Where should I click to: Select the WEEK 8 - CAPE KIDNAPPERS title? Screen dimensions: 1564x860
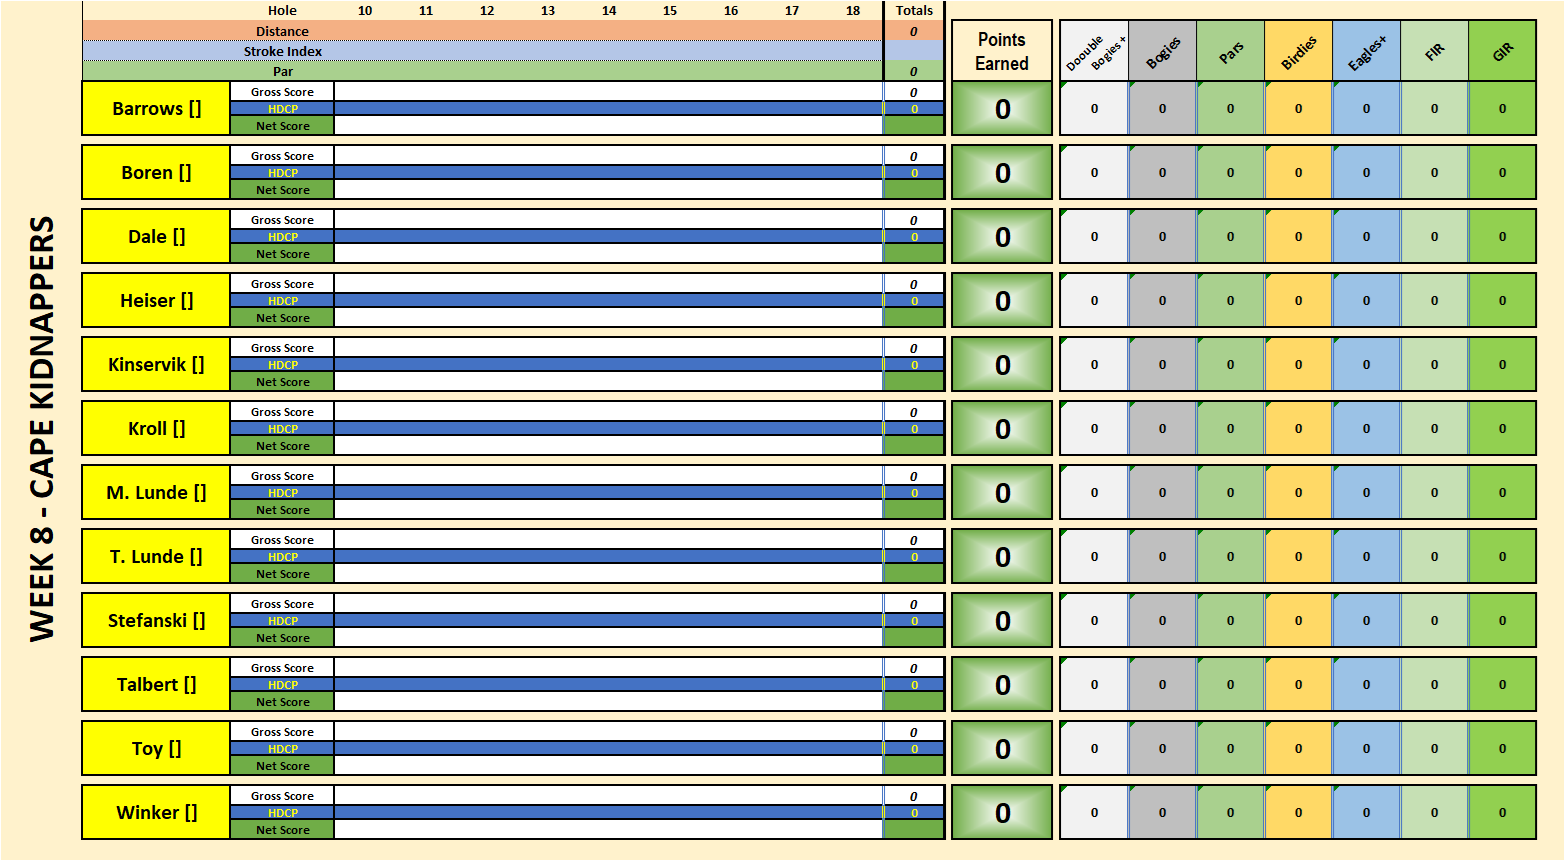pyautogui.click(x=42, y=428)
